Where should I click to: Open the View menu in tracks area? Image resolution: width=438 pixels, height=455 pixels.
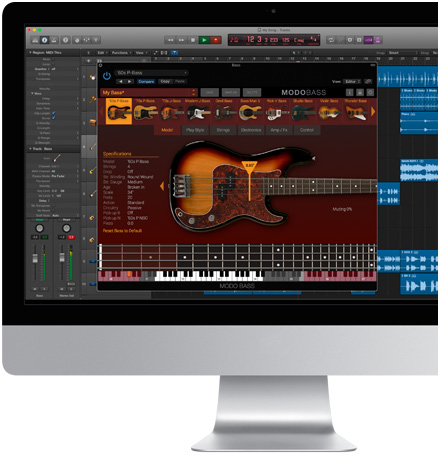(x=141, y=53)
